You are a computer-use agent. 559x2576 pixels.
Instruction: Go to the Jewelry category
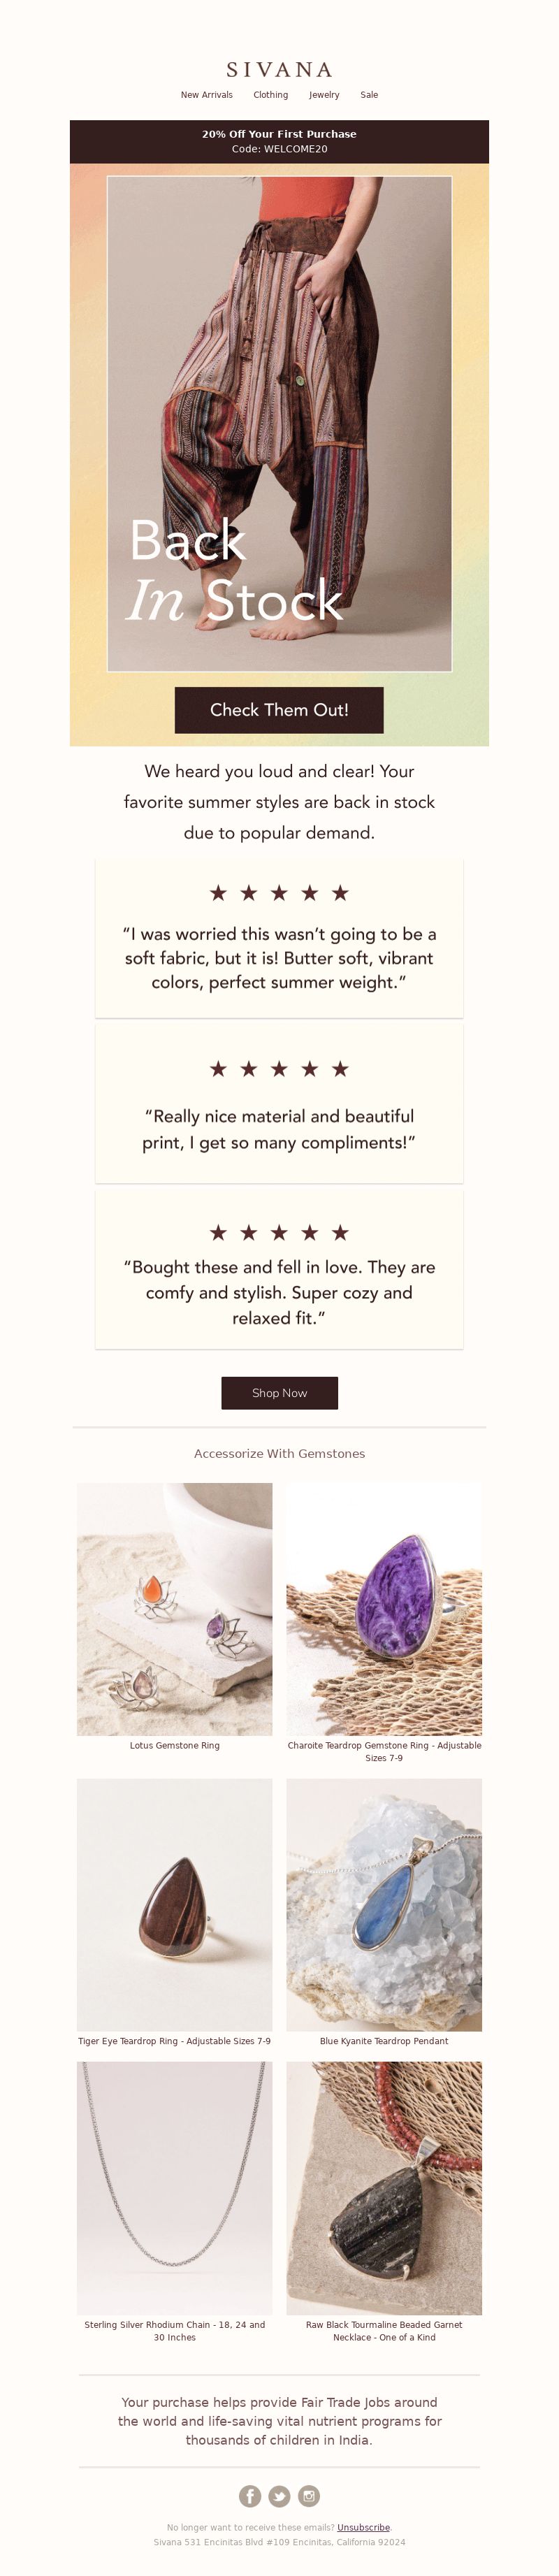click(324, 95)
